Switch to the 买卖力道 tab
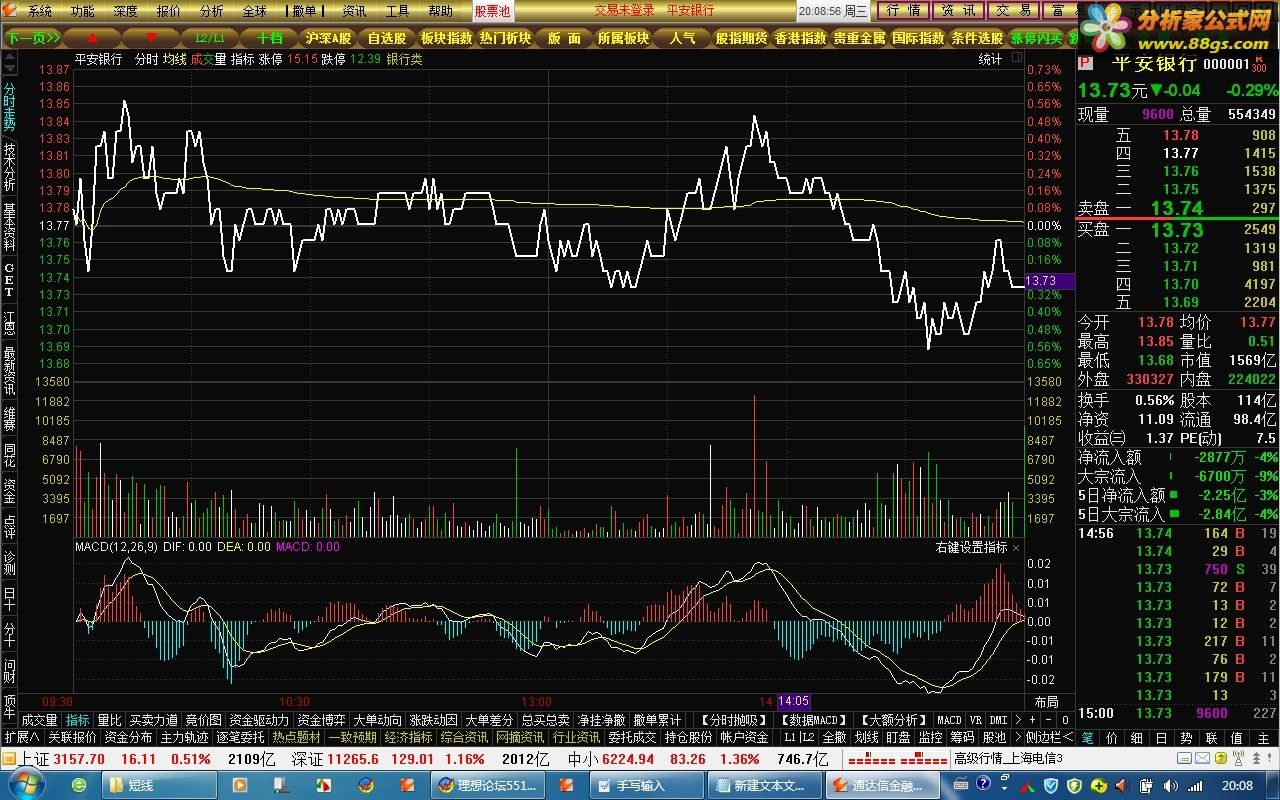This screenshot has width=1280, height=800. [x=153, y=720]
